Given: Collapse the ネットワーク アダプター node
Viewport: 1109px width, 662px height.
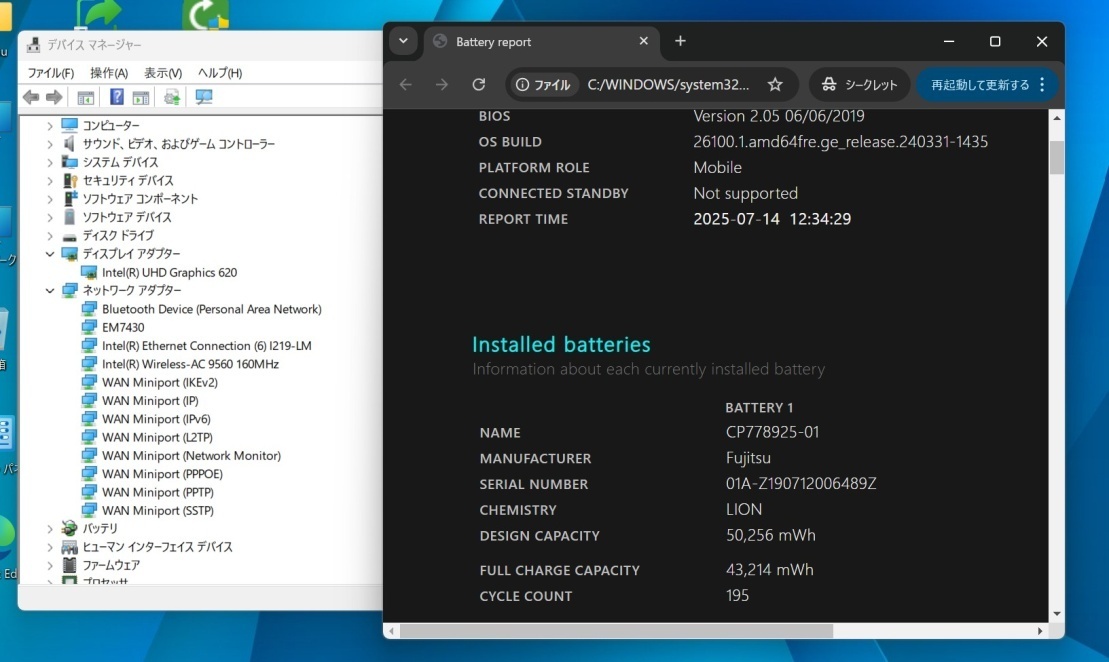Looking at the screenshot, I should 50,291.
